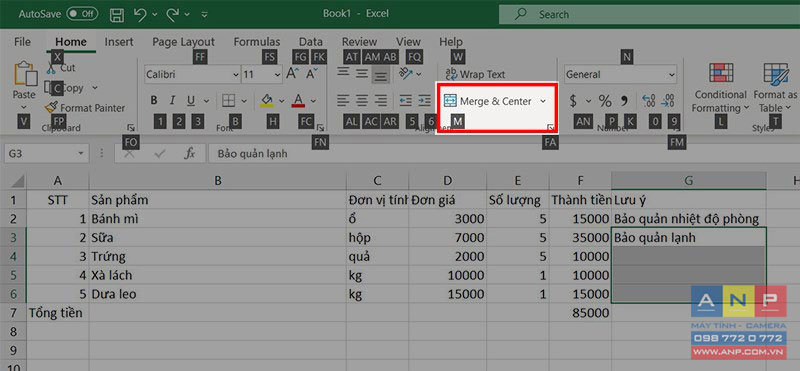Select cell Bảo quản nhiệt độ phòng
The width and height of the screenshot is (800, 371).
(689, 219)
